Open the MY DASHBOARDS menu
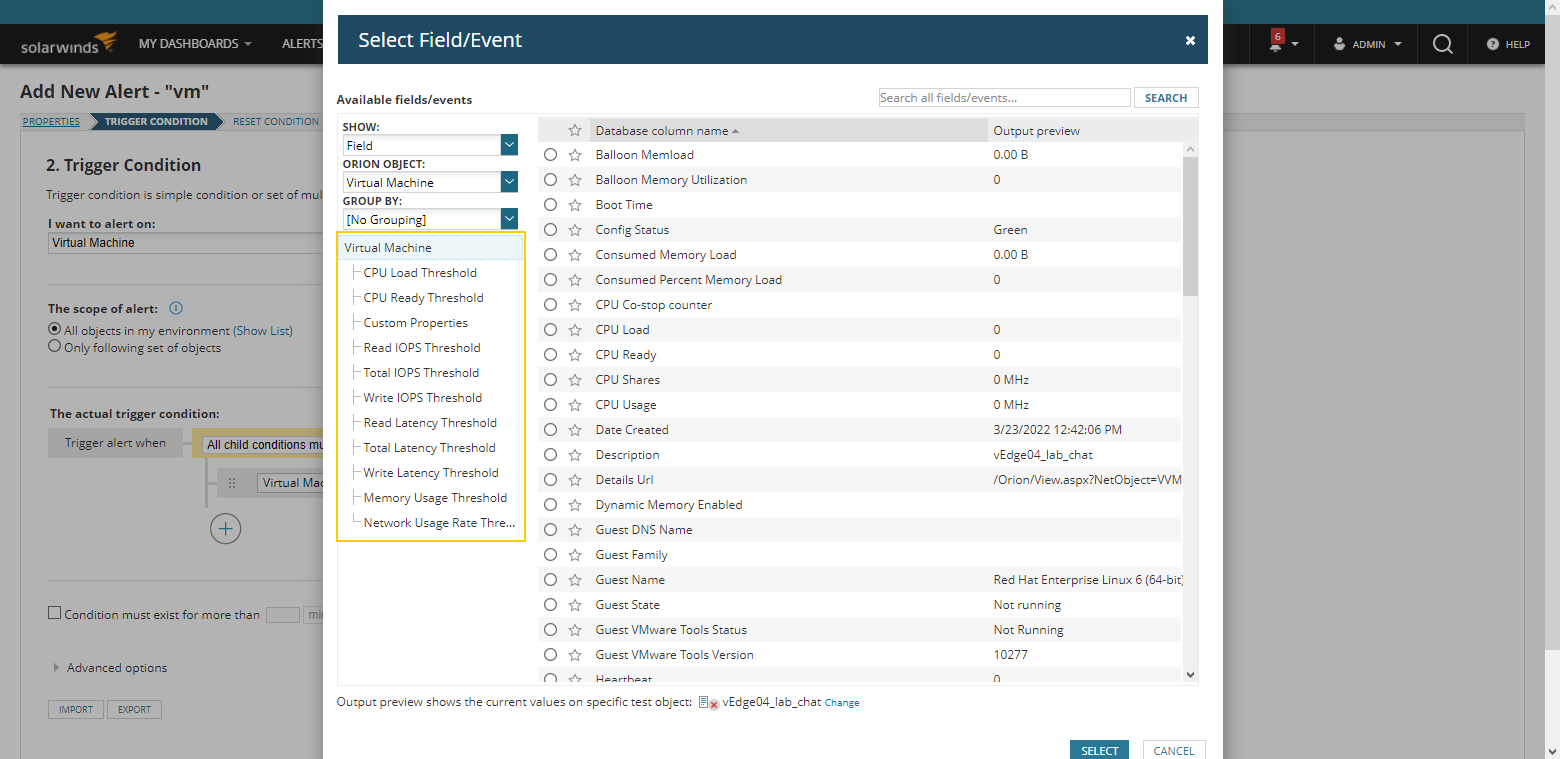 195,44
